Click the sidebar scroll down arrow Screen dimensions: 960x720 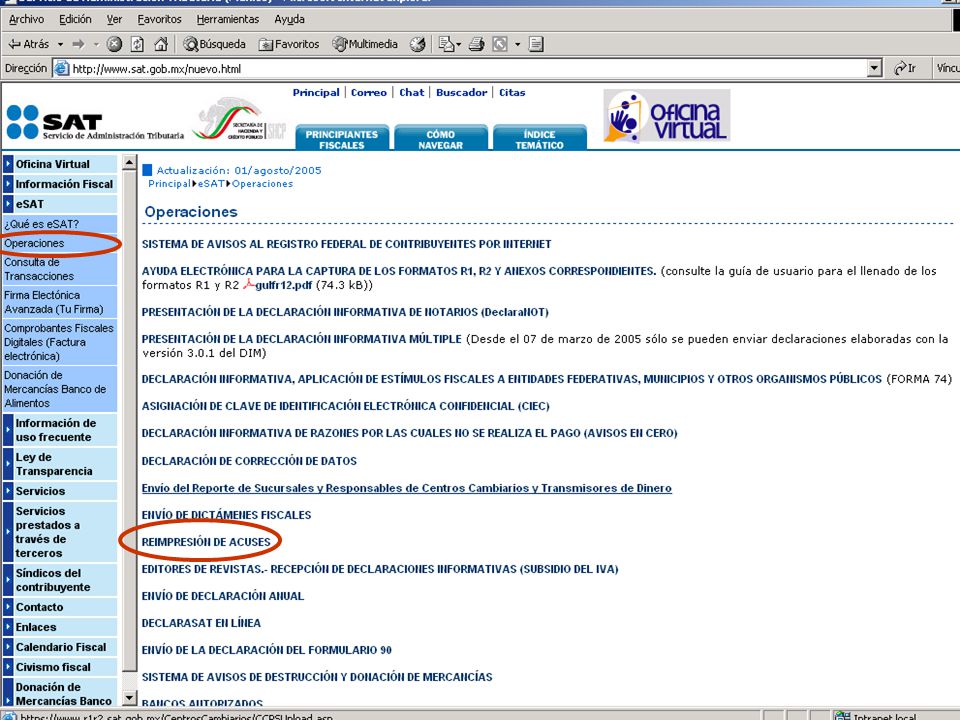129,697
